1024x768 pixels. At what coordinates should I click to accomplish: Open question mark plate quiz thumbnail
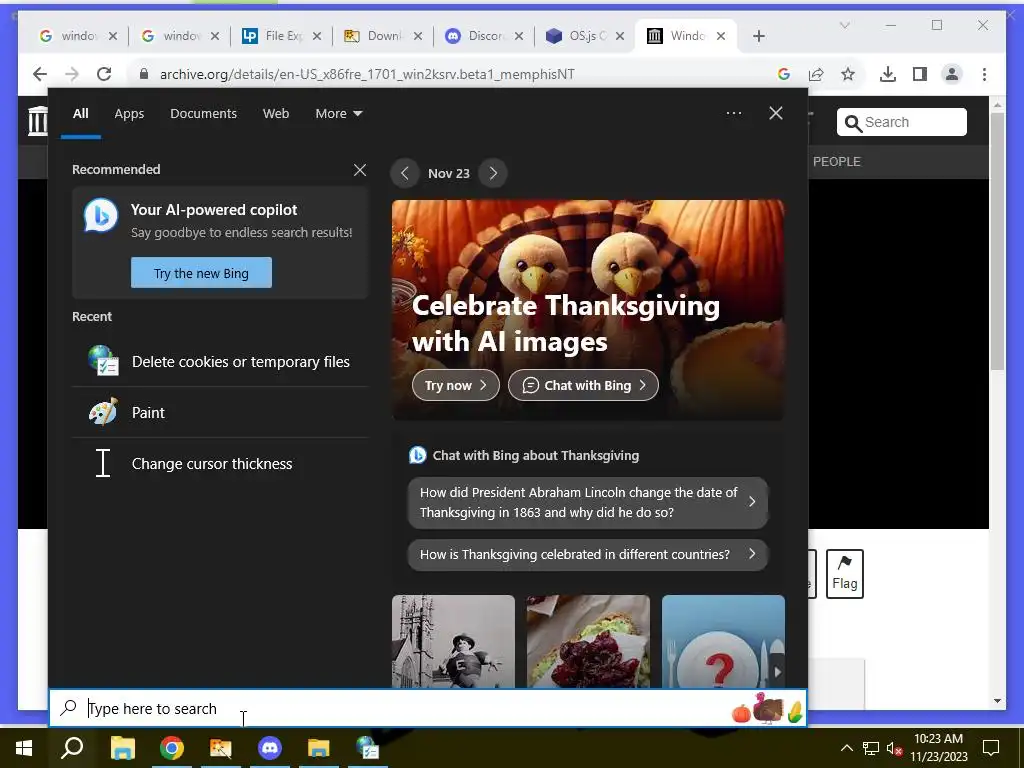click(723, 641)
